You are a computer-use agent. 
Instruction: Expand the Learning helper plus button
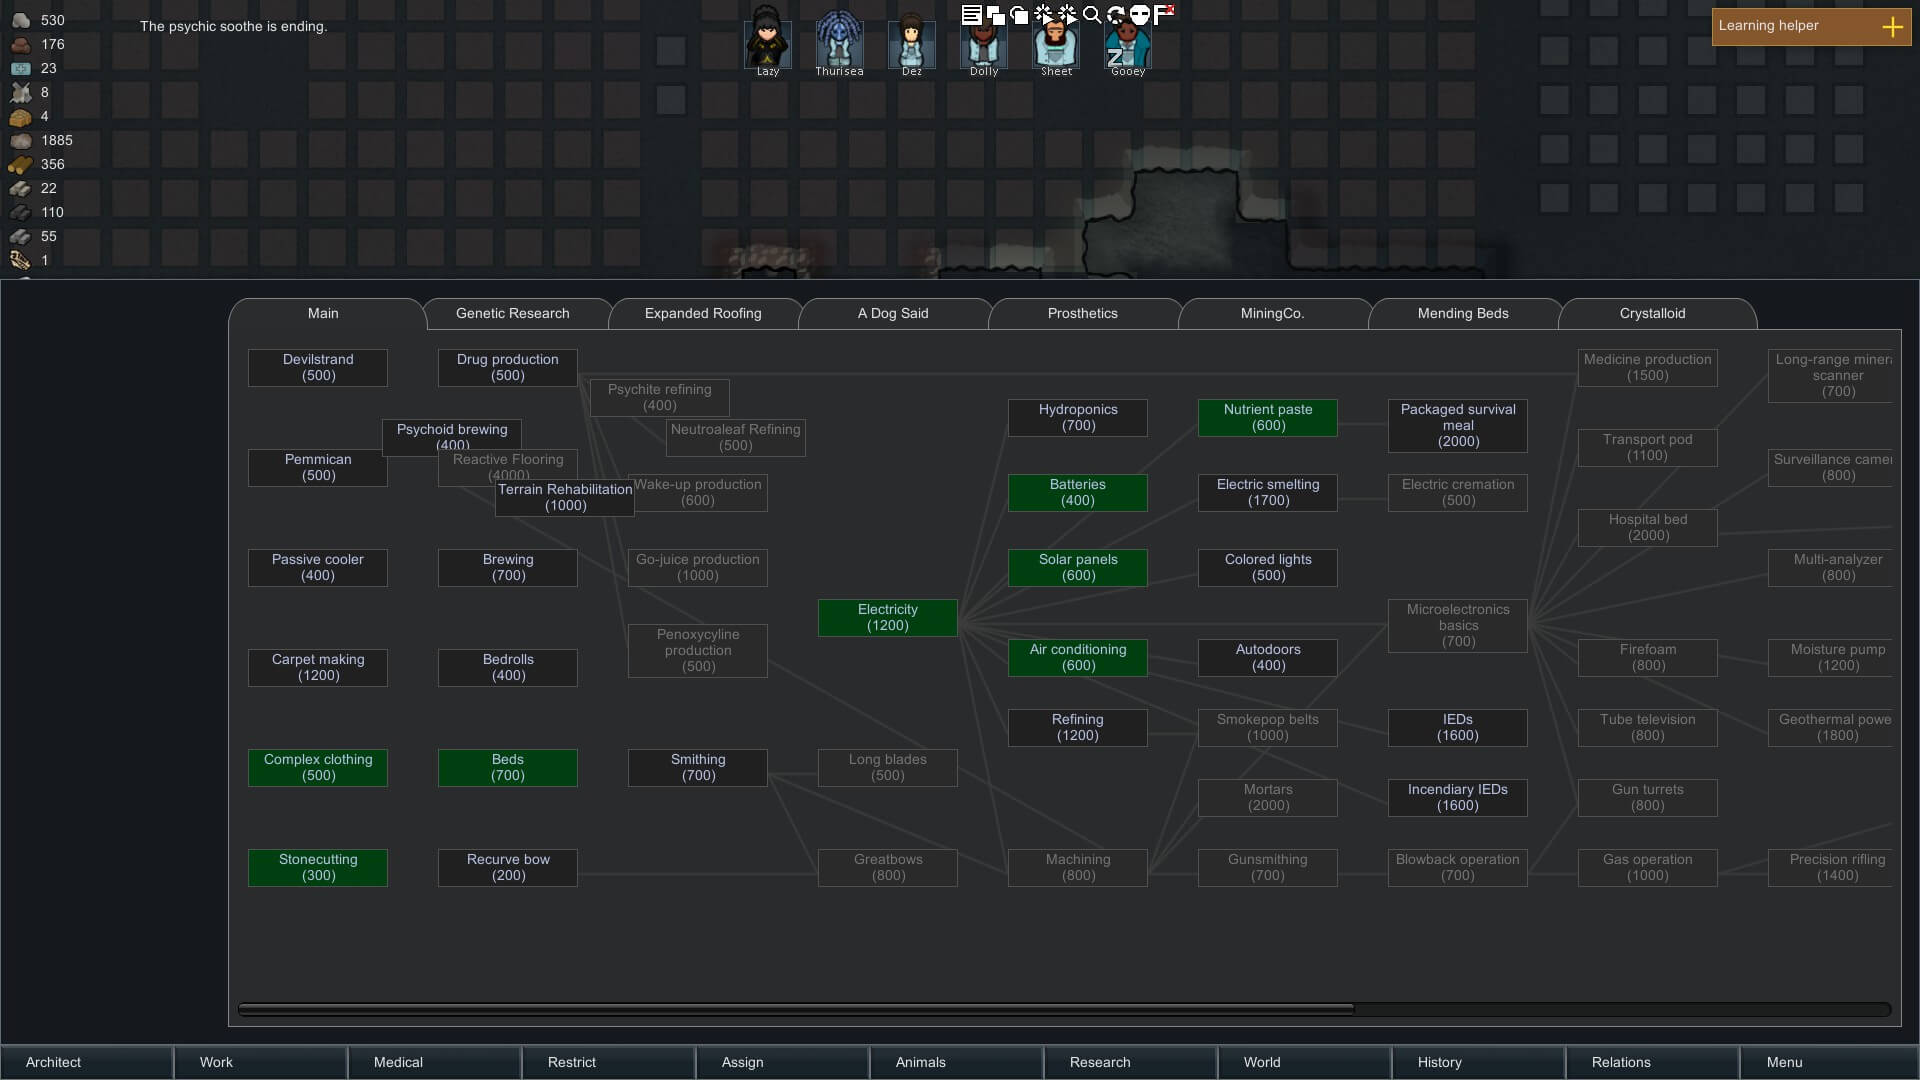point(1892,27)
